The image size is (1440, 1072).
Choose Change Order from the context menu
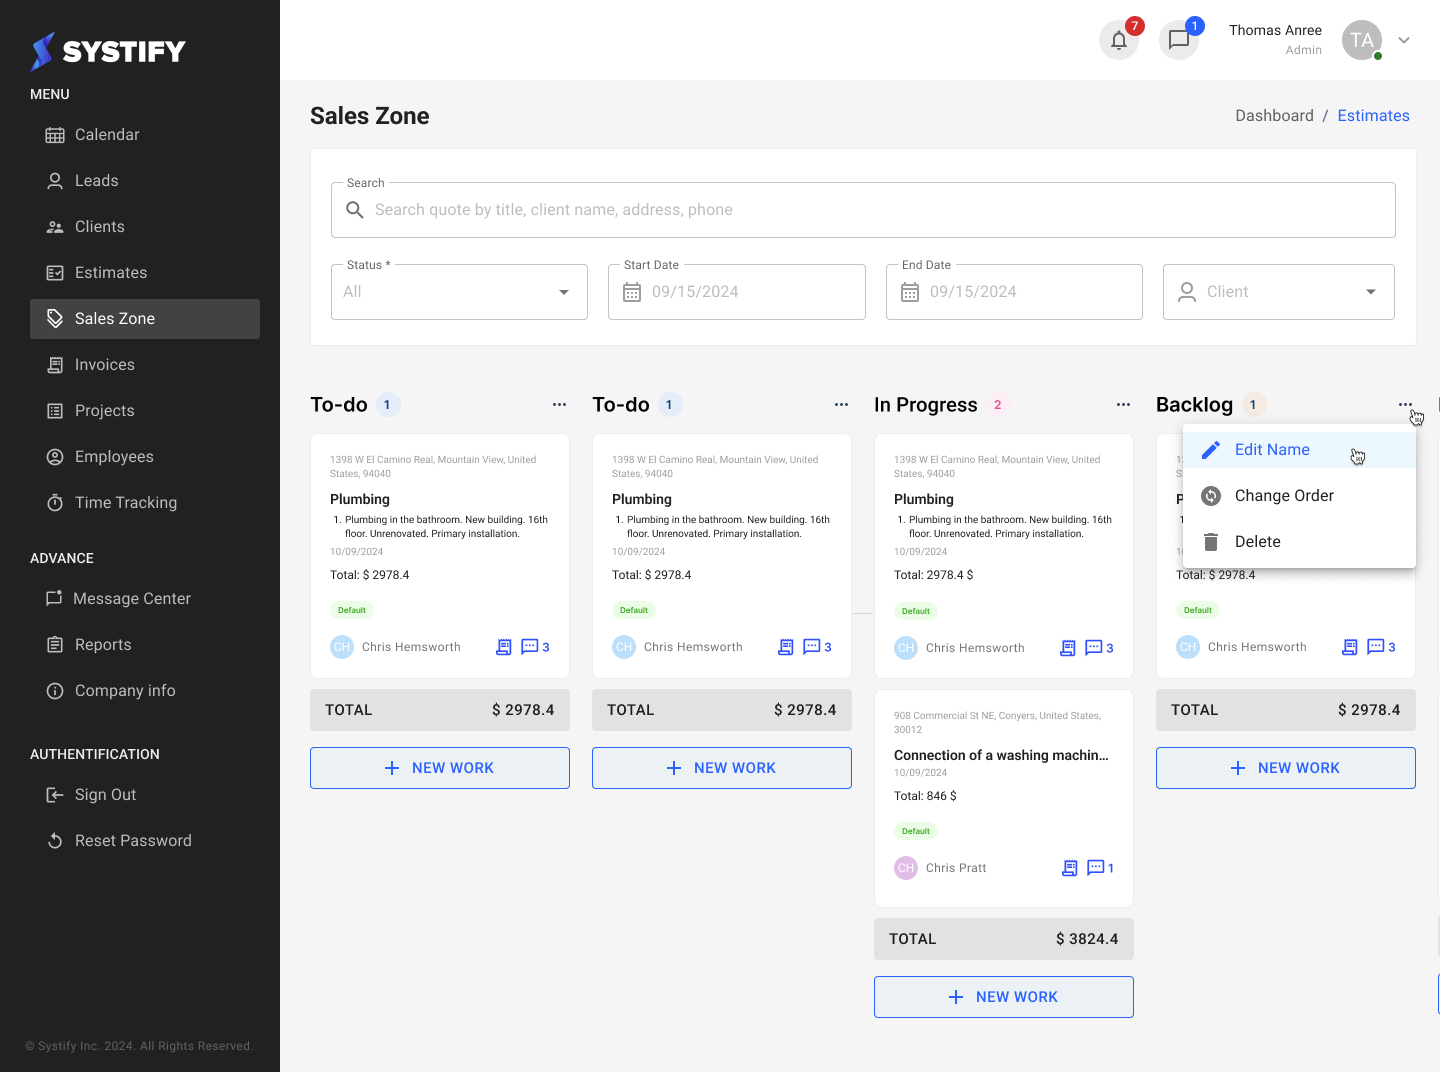point(1285,495)
